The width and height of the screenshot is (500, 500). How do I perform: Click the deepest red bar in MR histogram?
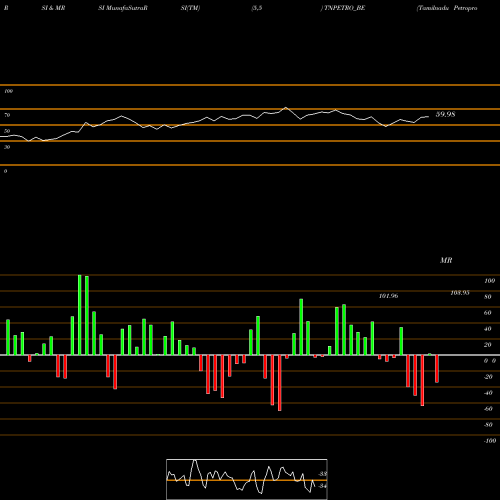[280, 383]
